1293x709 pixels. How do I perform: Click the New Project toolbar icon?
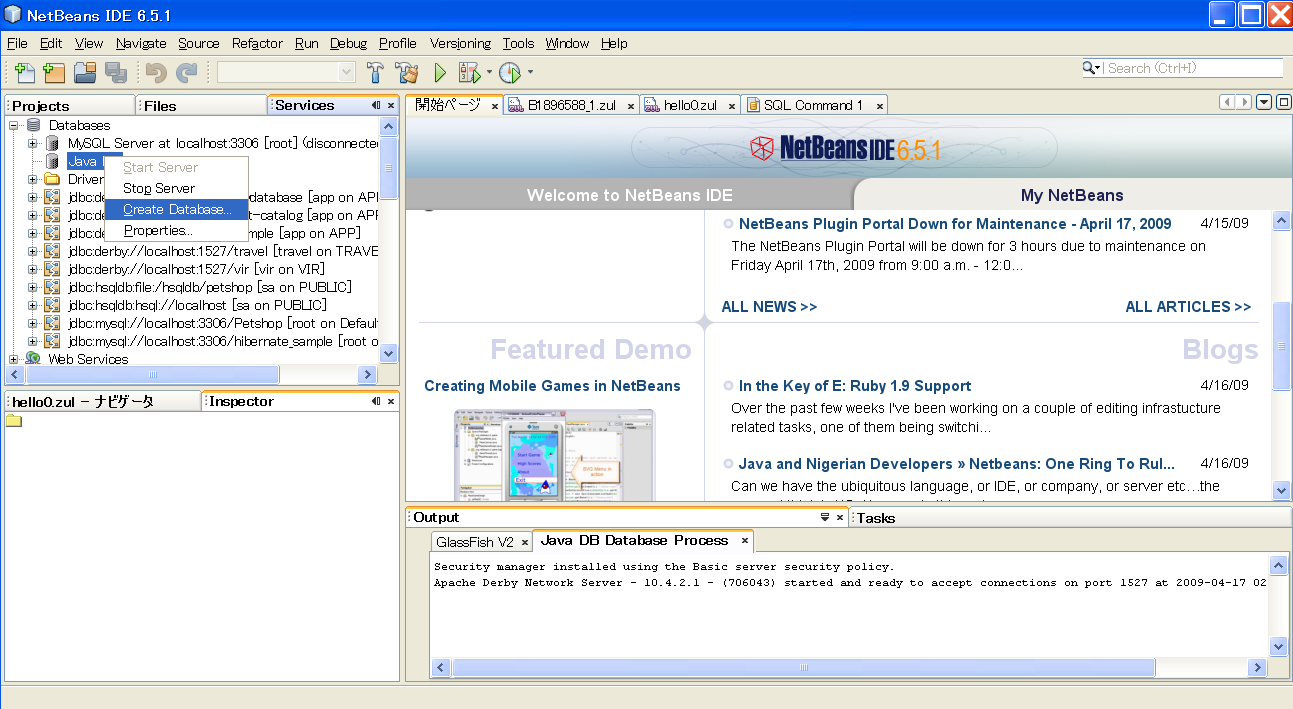(54, 72)
